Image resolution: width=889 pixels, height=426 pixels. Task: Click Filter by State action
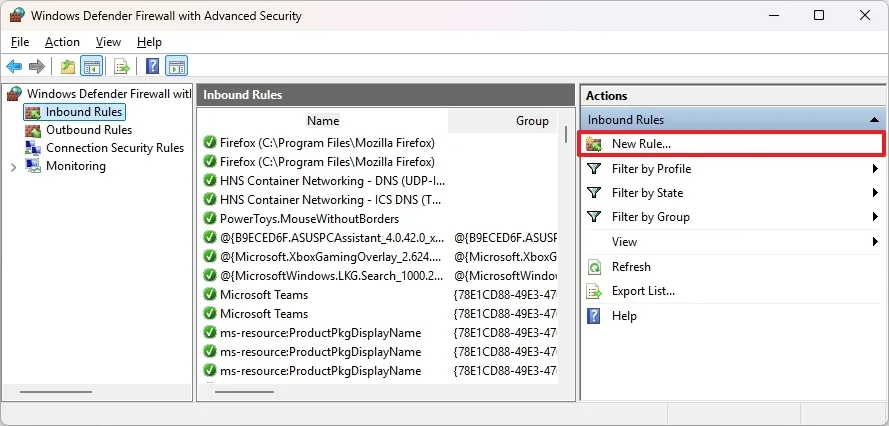[x=647, y=193]
